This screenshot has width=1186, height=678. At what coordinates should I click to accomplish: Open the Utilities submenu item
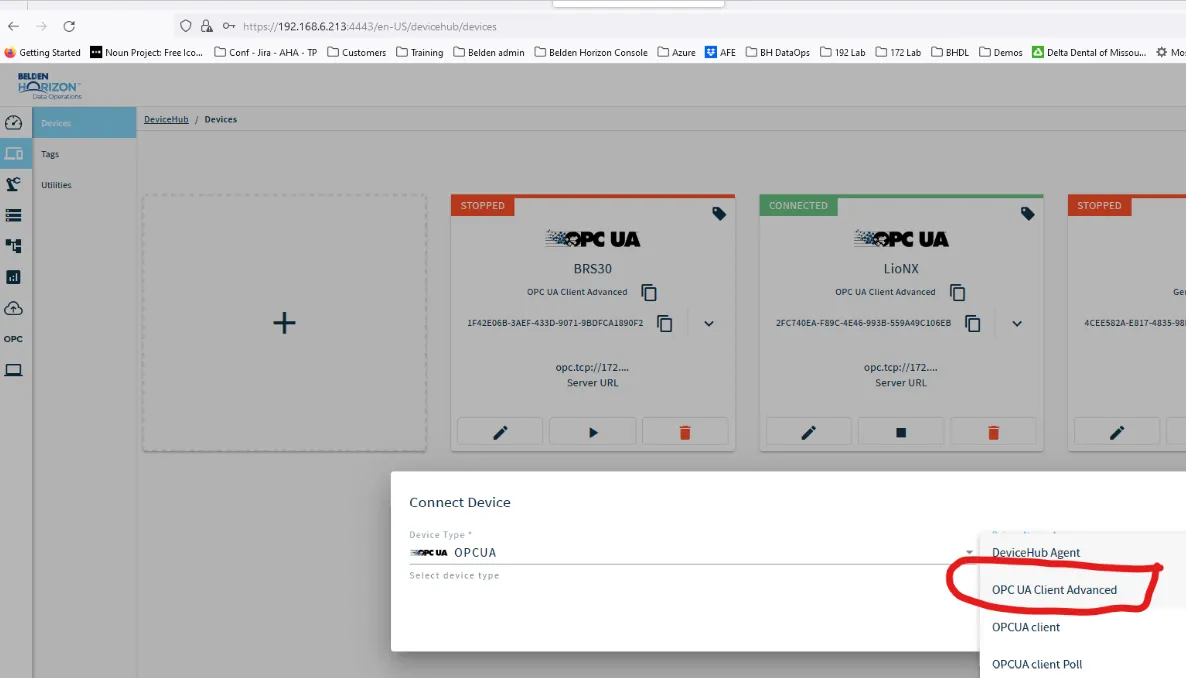[84, 185]
